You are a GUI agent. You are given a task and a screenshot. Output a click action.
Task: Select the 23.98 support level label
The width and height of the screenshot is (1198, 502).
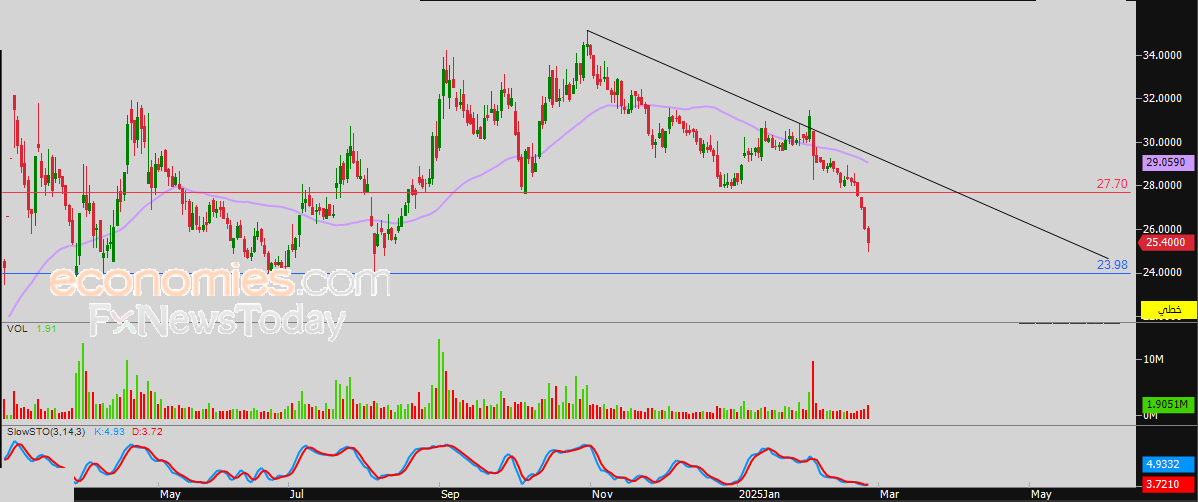coord(1112,264)
